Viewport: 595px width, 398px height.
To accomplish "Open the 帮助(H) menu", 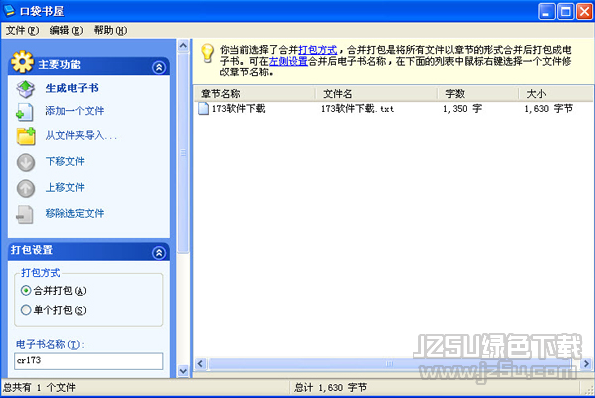I will (x=110, y=30).
